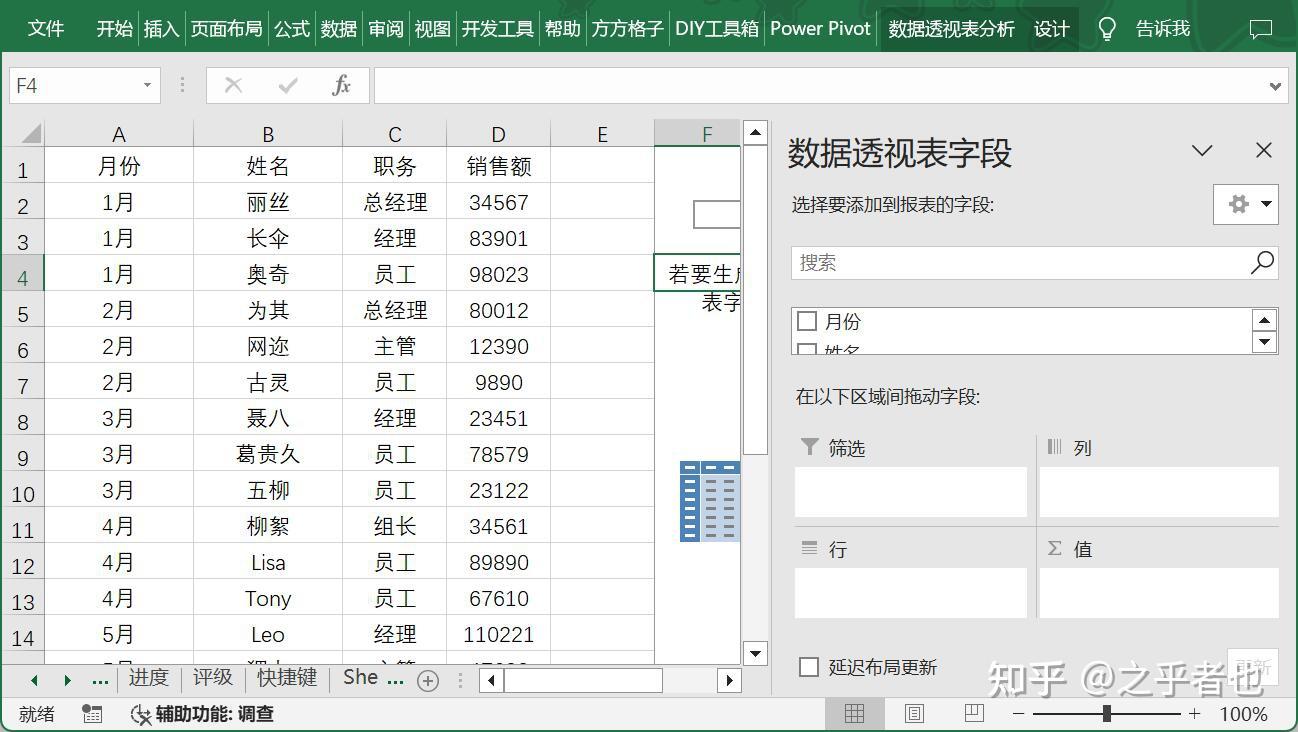Click the 辅助功能 accessibility icon in status bar
Screen dimensions: 1298x732
coord(140,715)
